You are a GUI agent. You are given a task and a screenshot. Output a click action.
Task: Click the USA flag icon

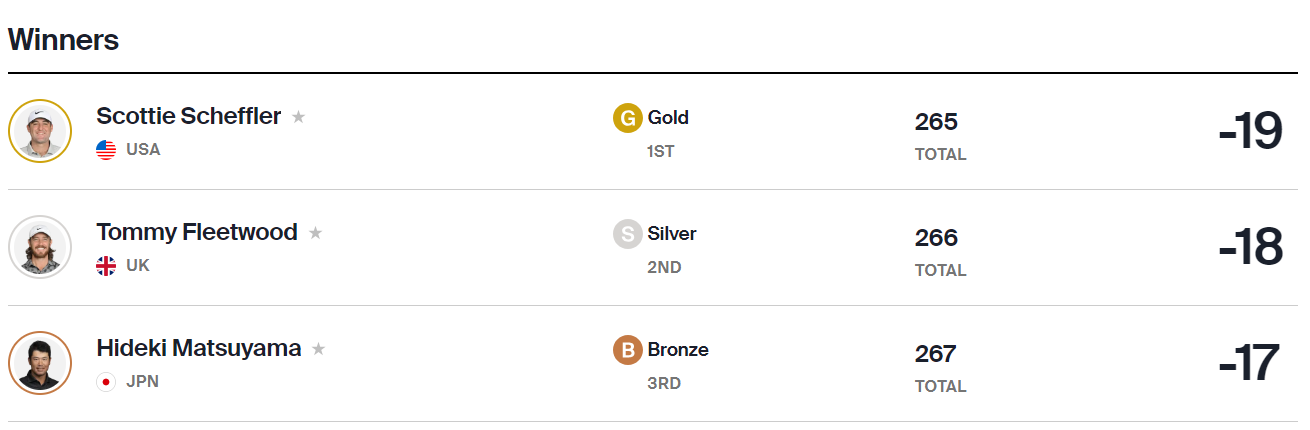106,150
